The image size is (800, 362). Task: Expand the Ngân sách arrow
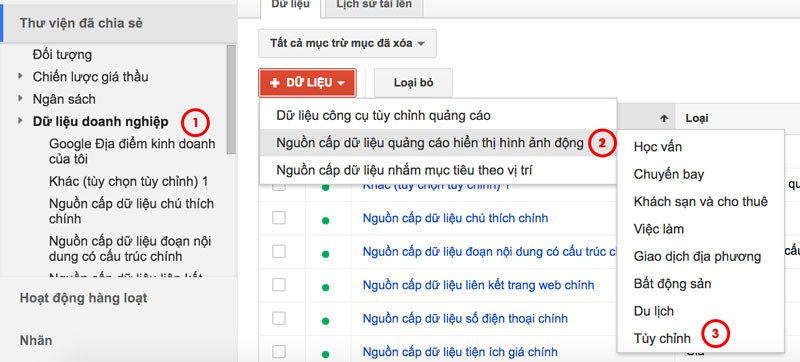coord(21,98)
